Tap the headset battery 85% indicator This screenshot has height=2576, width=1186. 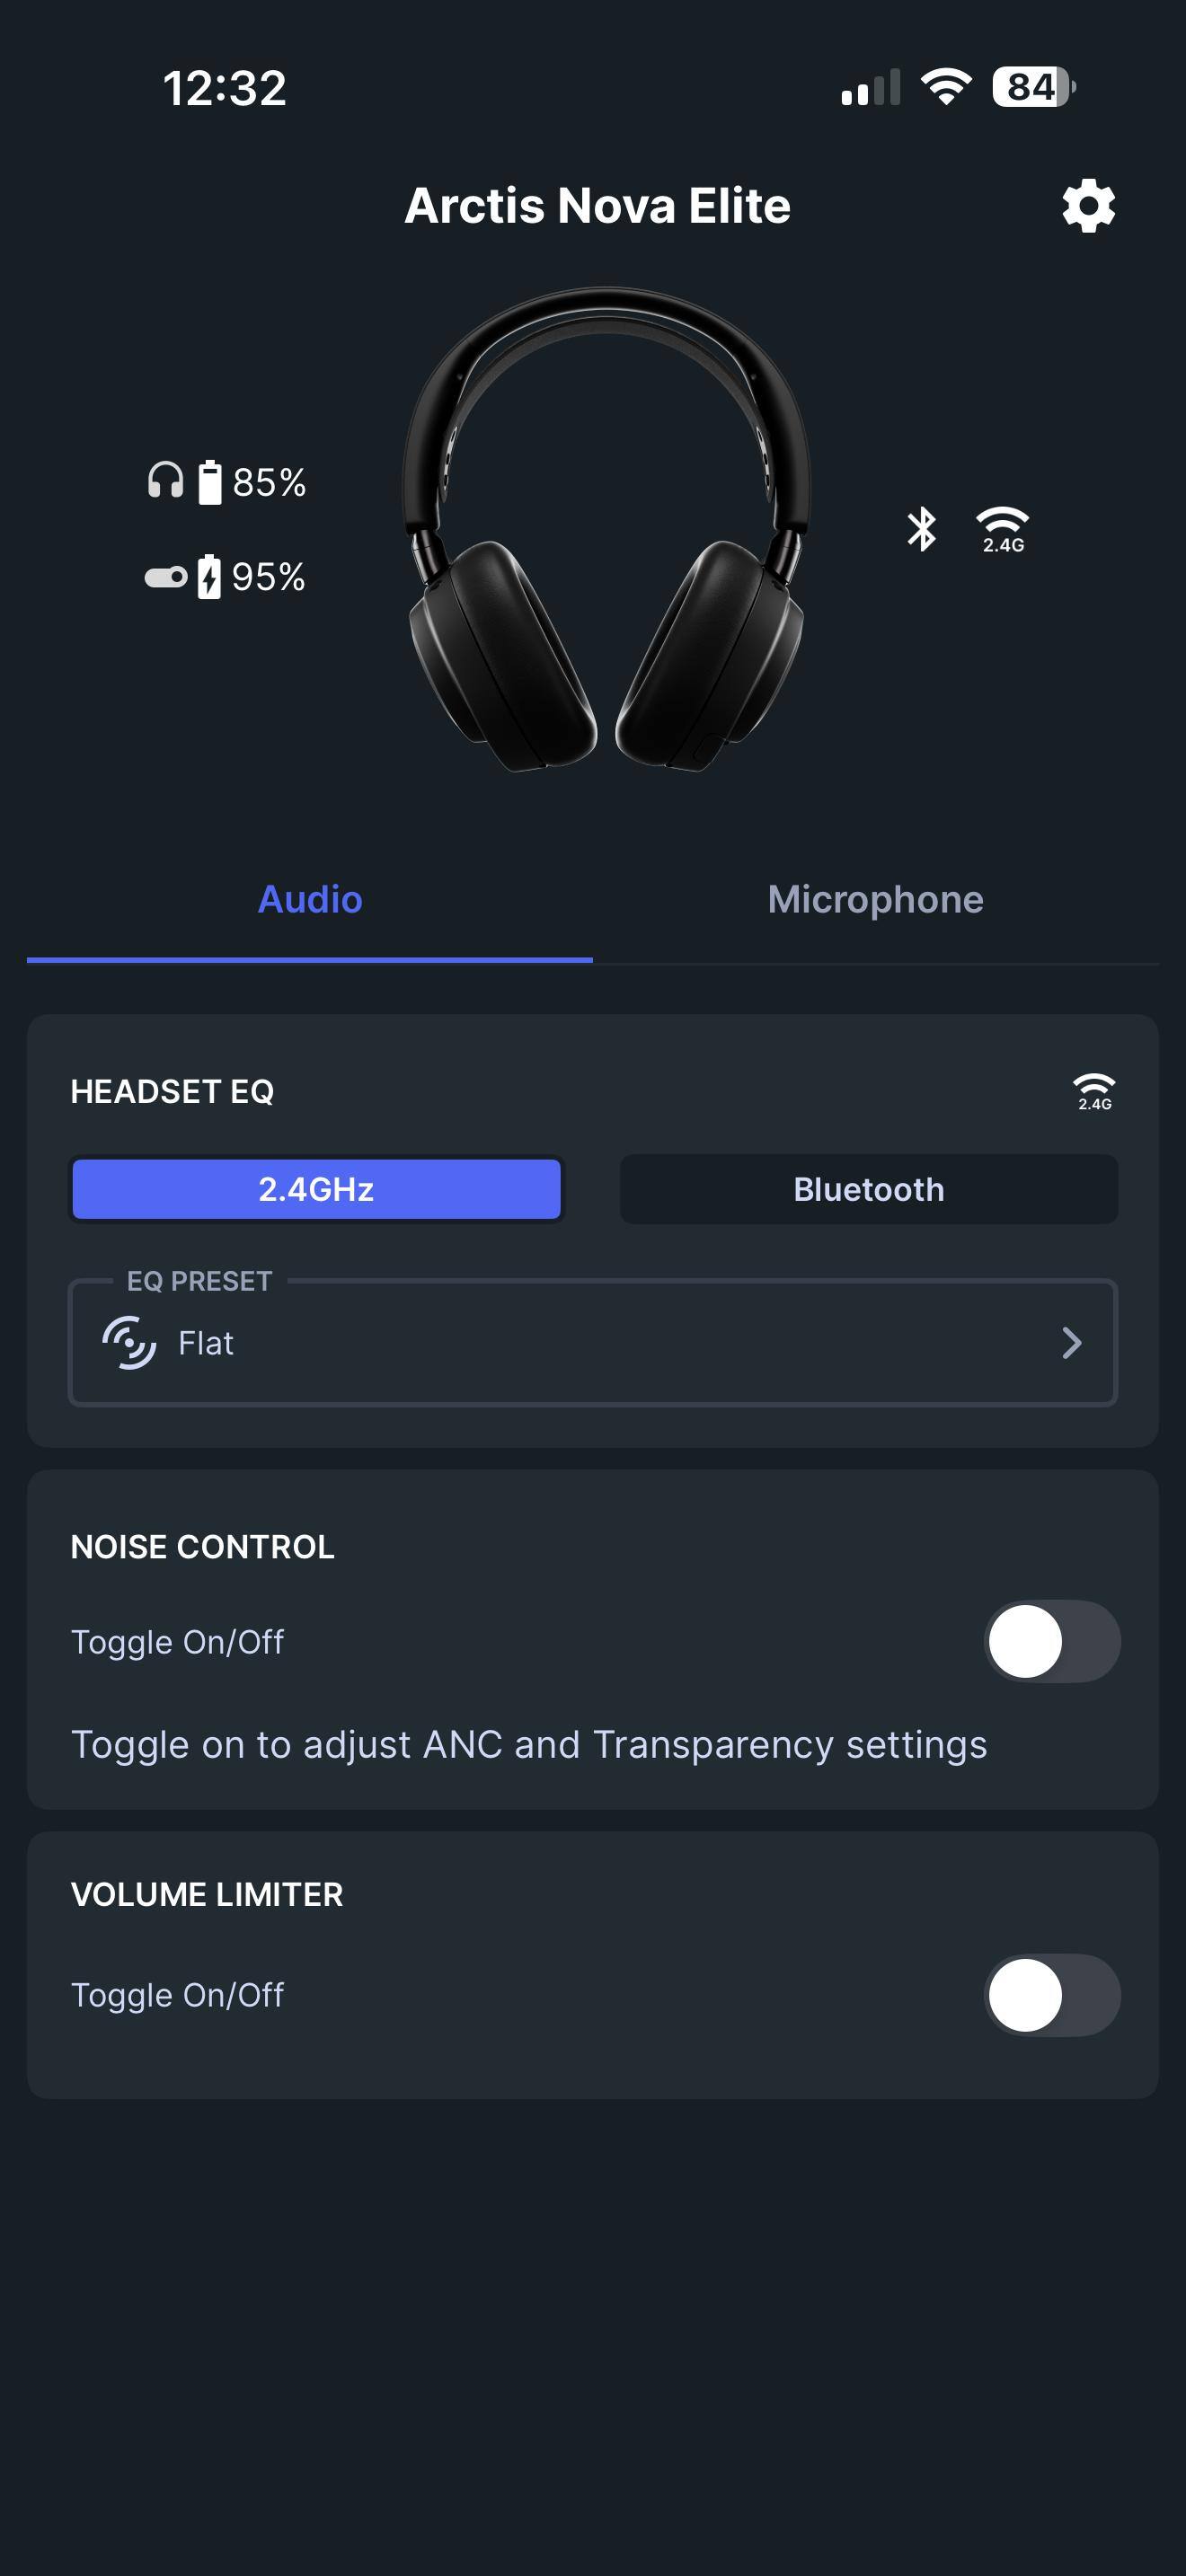point(227,482)
